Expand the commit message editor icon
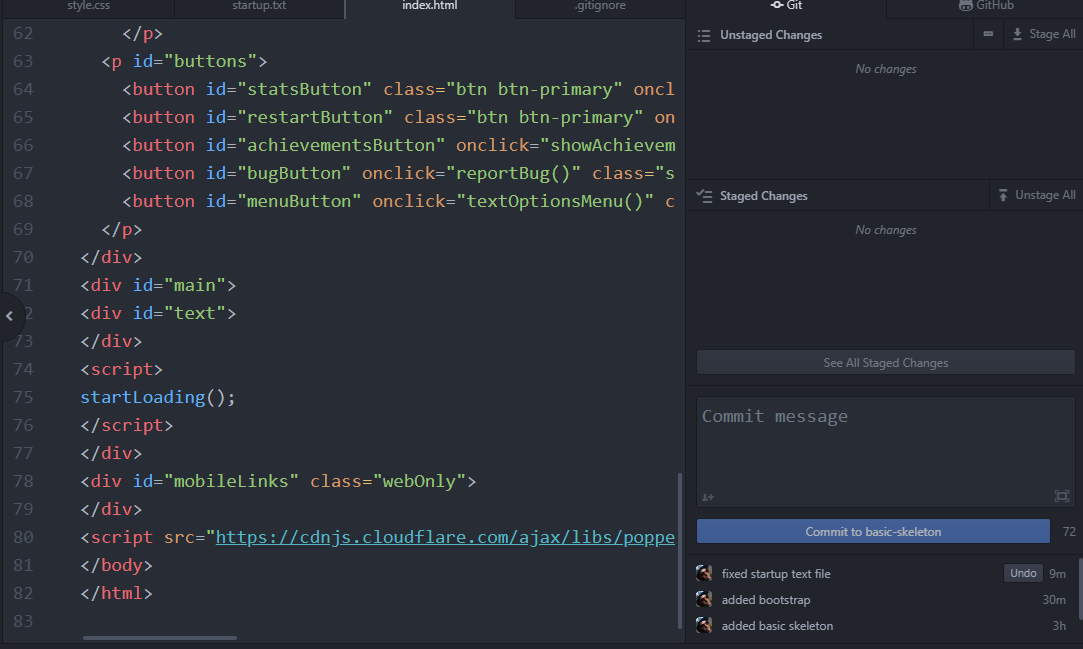 click(1062, 496)
